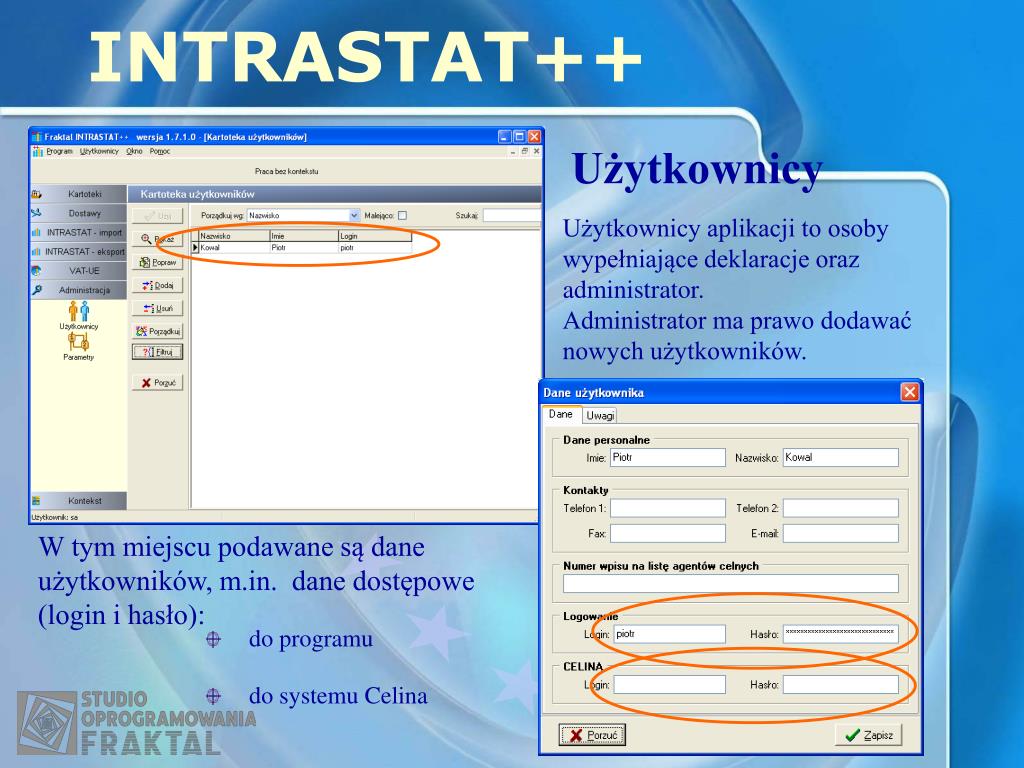The image size is (1024, 768).
Task: Click the application icon in main title bar
Action: [37, 137]
